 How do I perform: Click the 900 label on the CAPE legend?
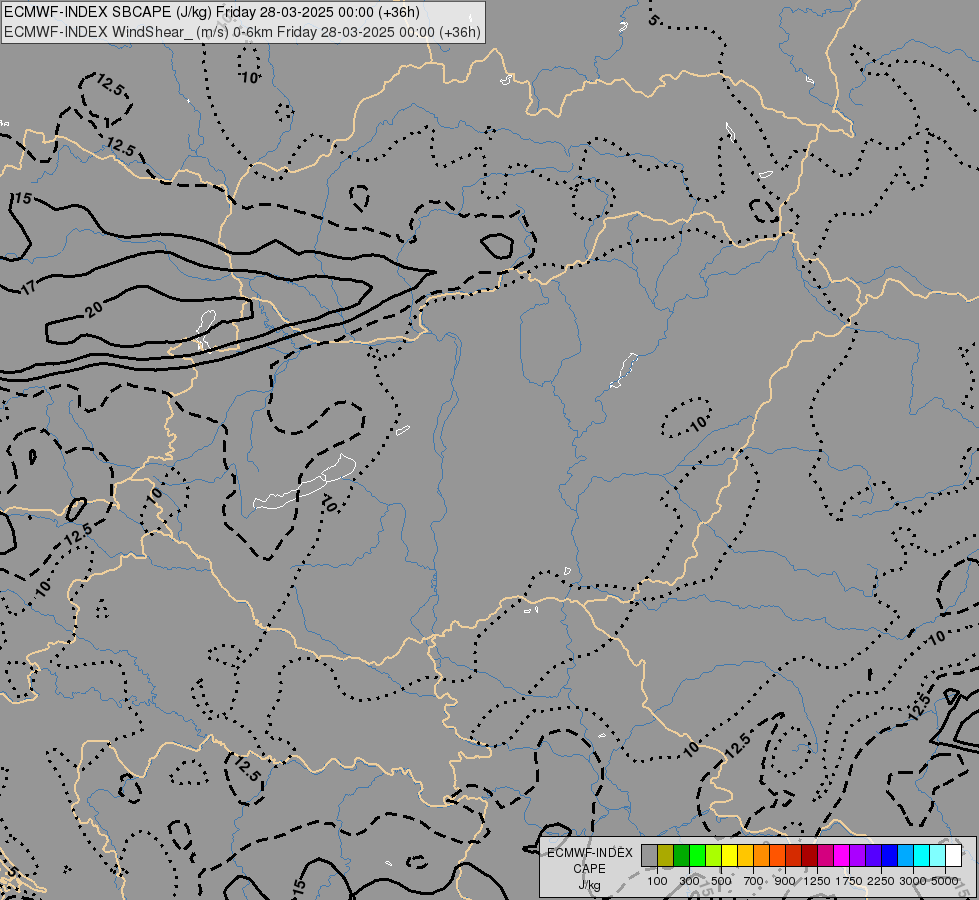coord(785,881)
